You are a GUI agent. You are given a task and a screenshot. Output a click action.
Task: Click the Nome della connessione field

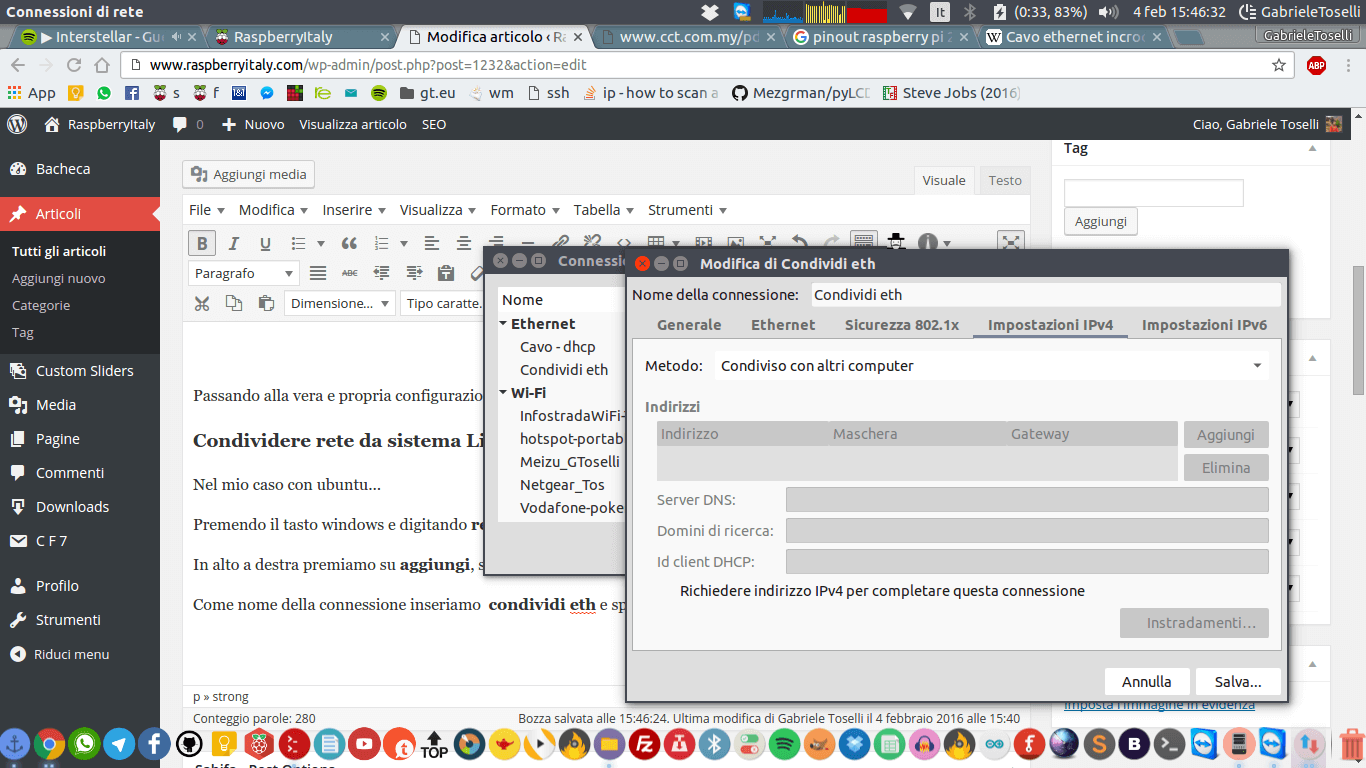click(1045, 295)
